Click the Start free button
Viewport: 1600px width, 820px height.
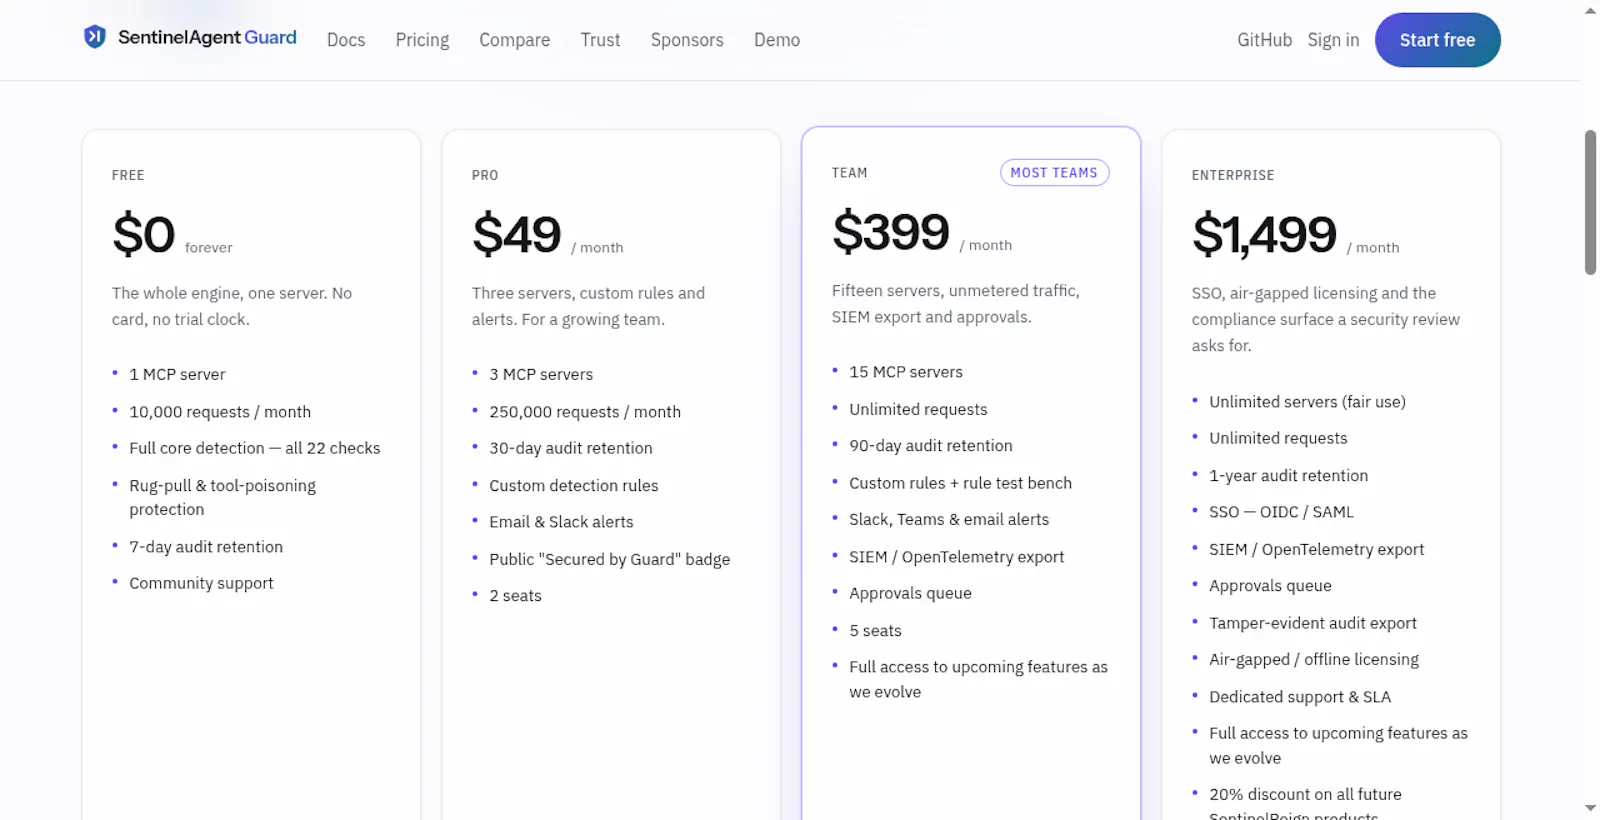(x=1437, y=40)
